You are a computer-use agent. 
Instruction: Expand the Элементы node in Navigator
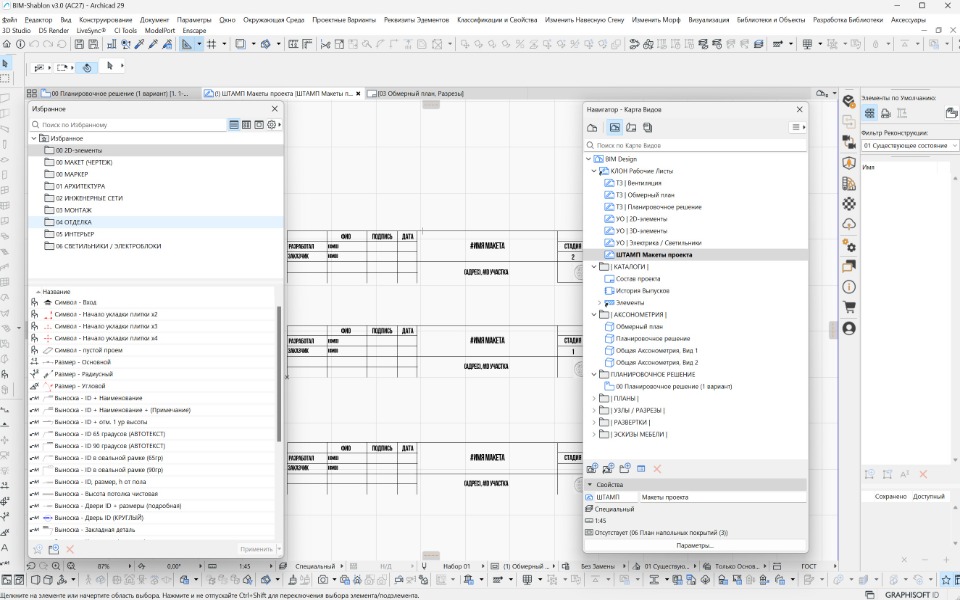tap(599, 303)
